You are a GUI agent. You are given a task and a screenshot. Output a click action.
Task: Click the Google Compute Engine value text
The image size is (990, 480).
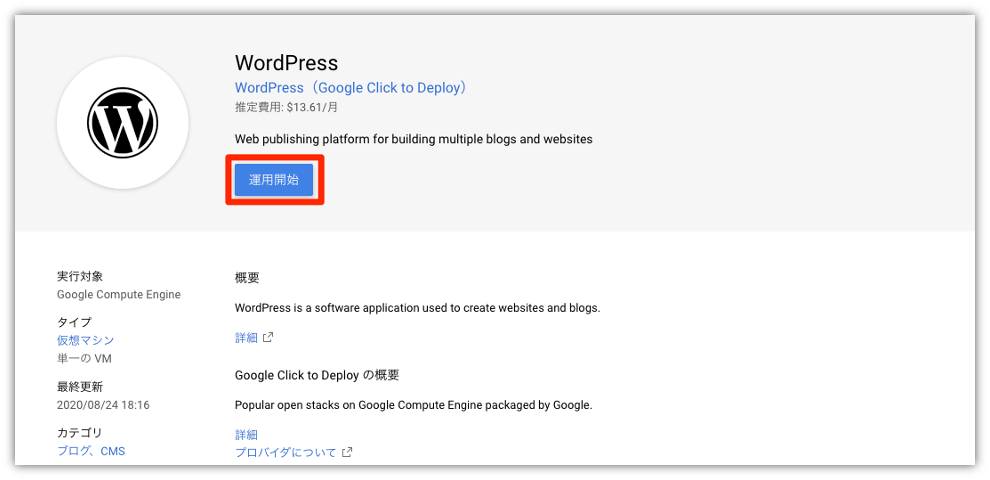click(x=119, y=294)
